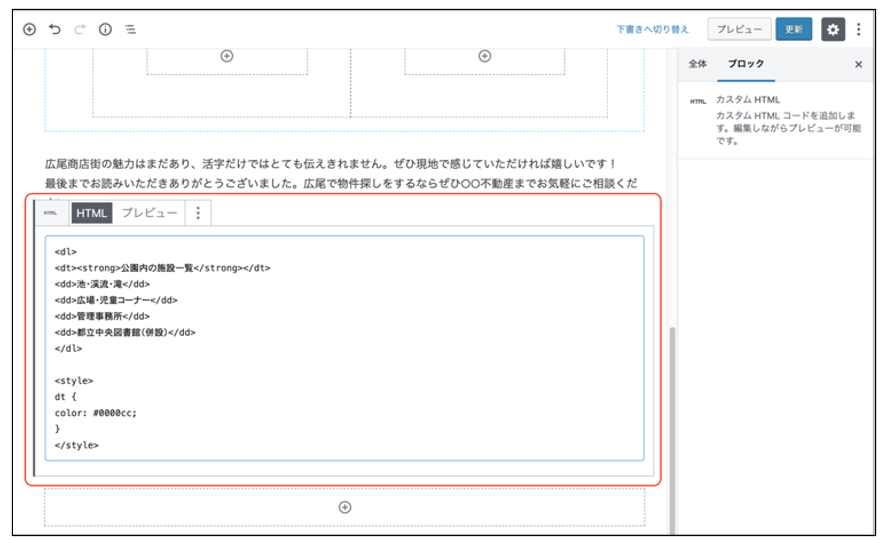Click the 下書きへ切り替え link
Screen dimensions: 890x543
pos(652,30)
